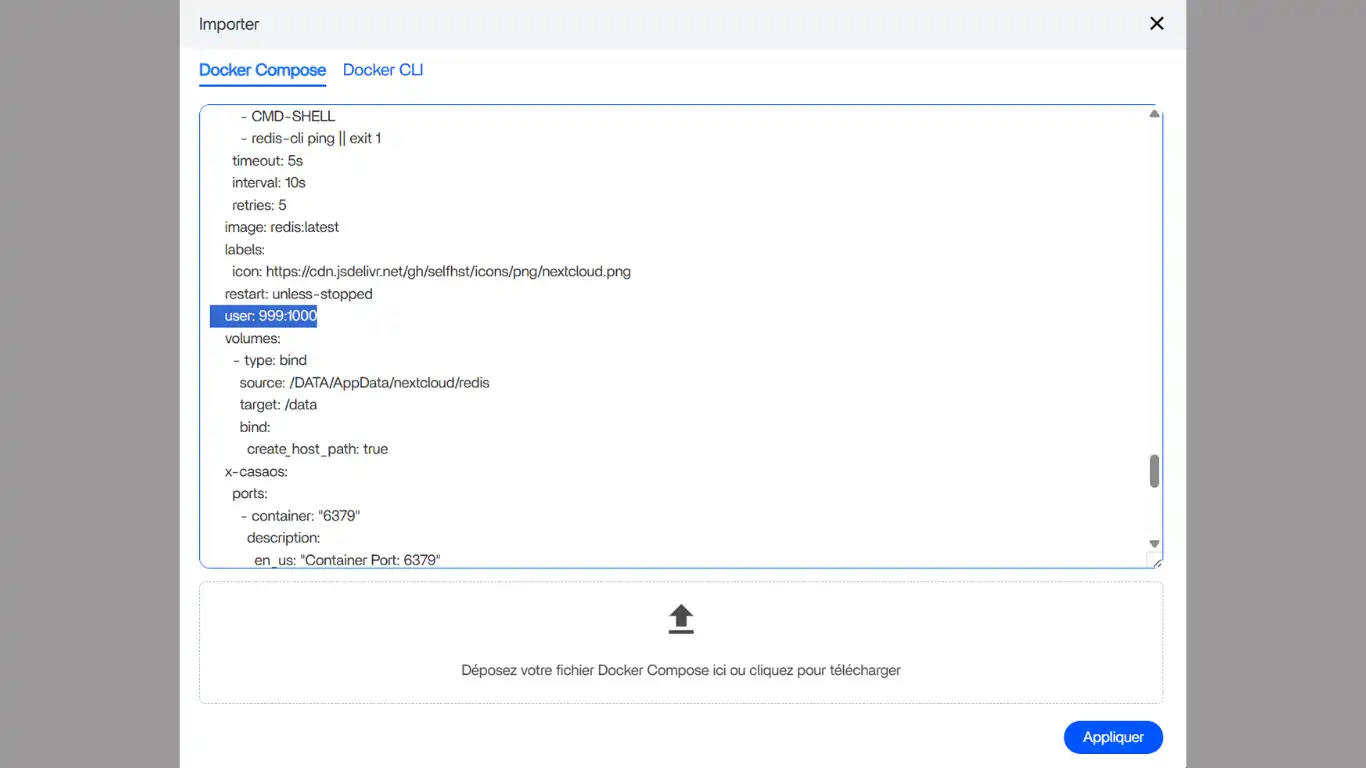Image resolution: width=1366 pixels, height=768 pixels.
Task: Click the scrollbar up arrow
Action: click(x=1154, y=115)
